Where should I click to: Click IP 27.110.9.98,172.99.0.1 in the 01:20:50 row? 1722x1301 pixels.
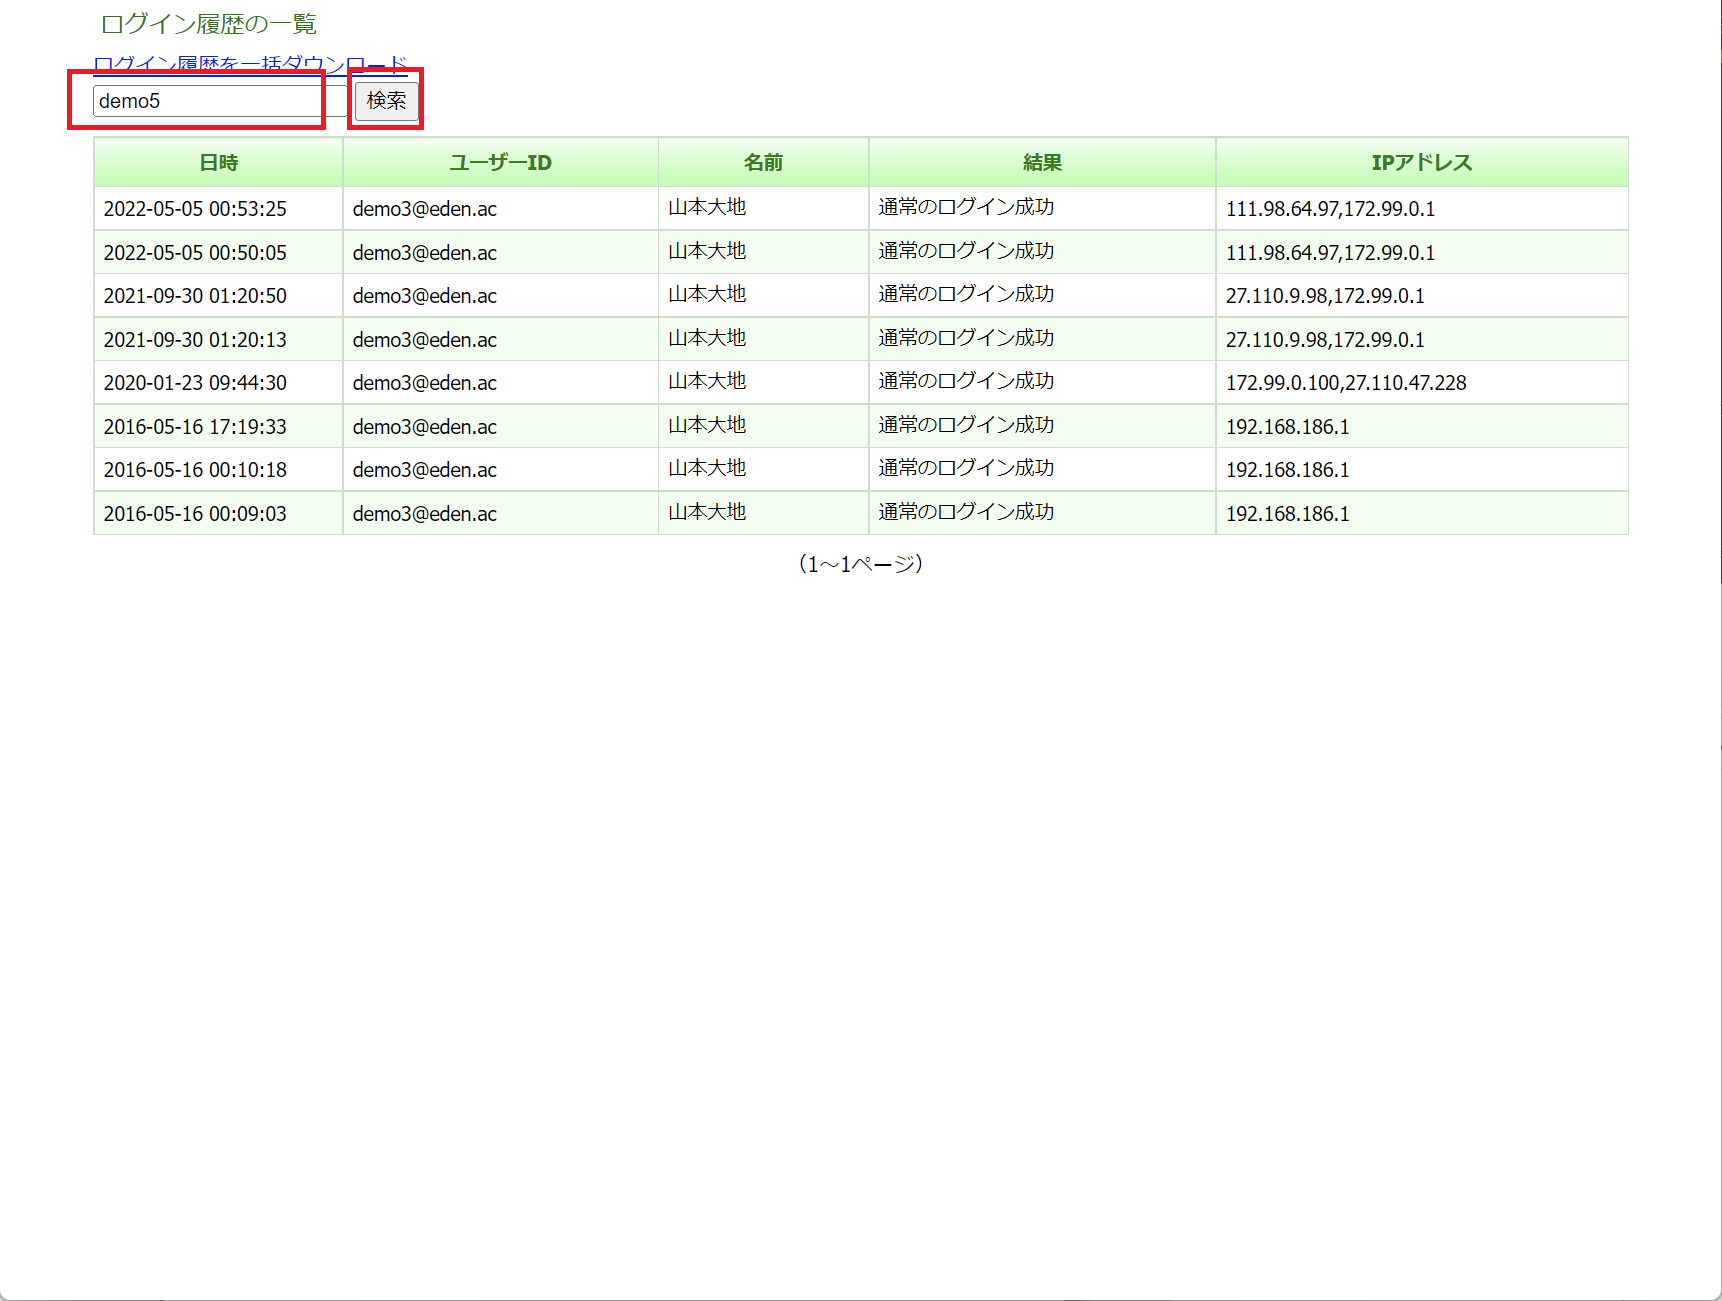tap(1325, 296)
